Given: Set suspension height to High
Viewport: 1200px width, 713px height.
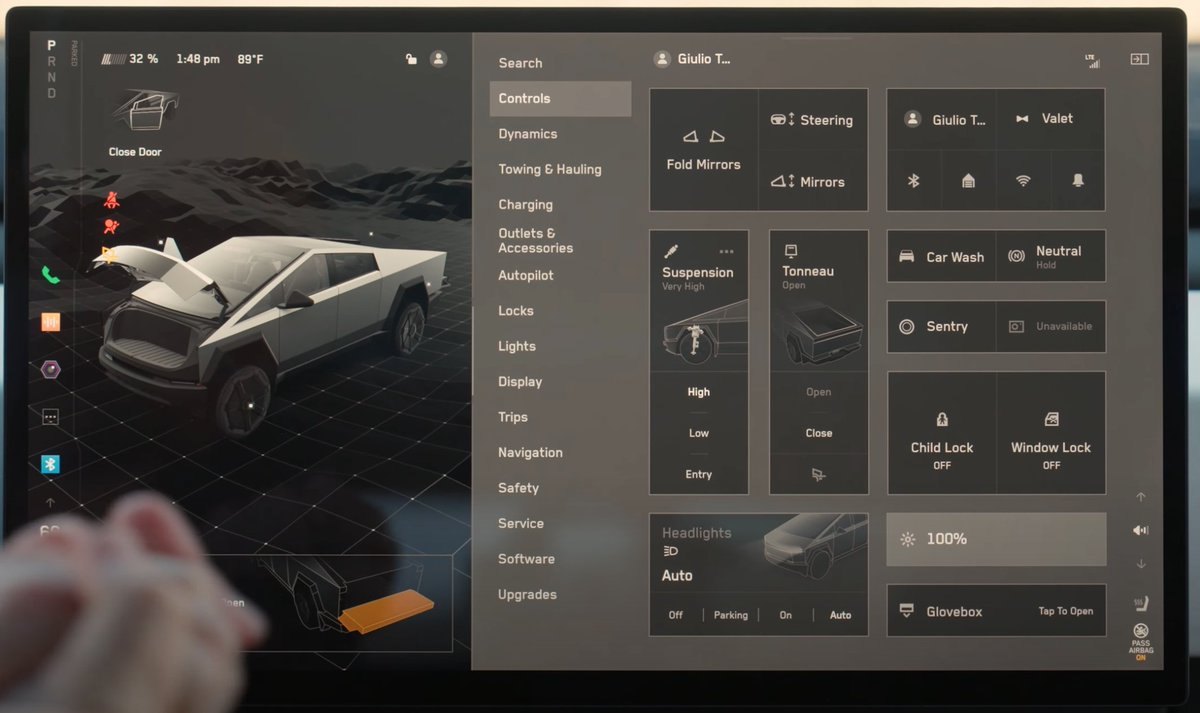Looking at the screenshot, I should pyautogui.click(x=699, y=392).
